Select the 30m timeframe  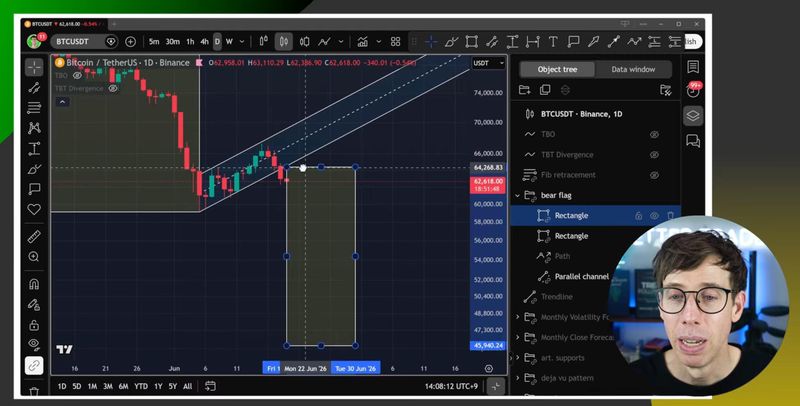(172, 42)
